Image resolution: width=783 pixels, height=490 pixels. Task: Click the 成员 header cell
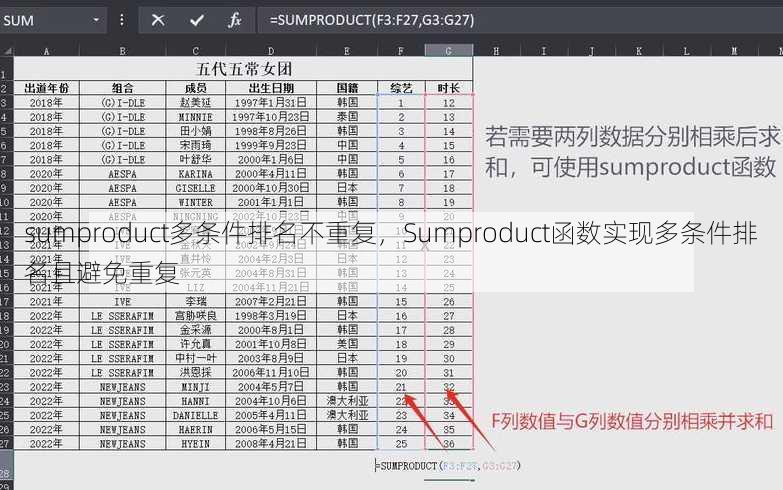[195, 88]
